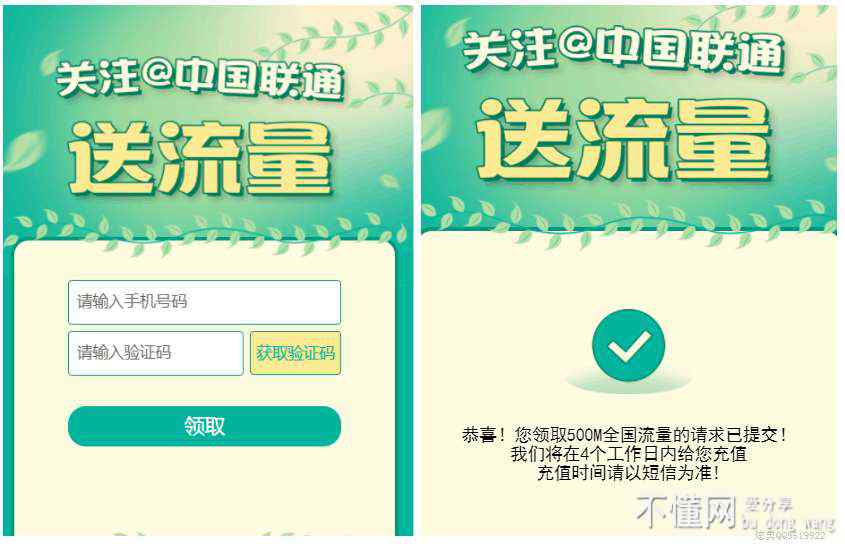This screenshot has height=544, width=845.
Task: Click the bu dong wang watermark text
Action: [x=788, y=522]
